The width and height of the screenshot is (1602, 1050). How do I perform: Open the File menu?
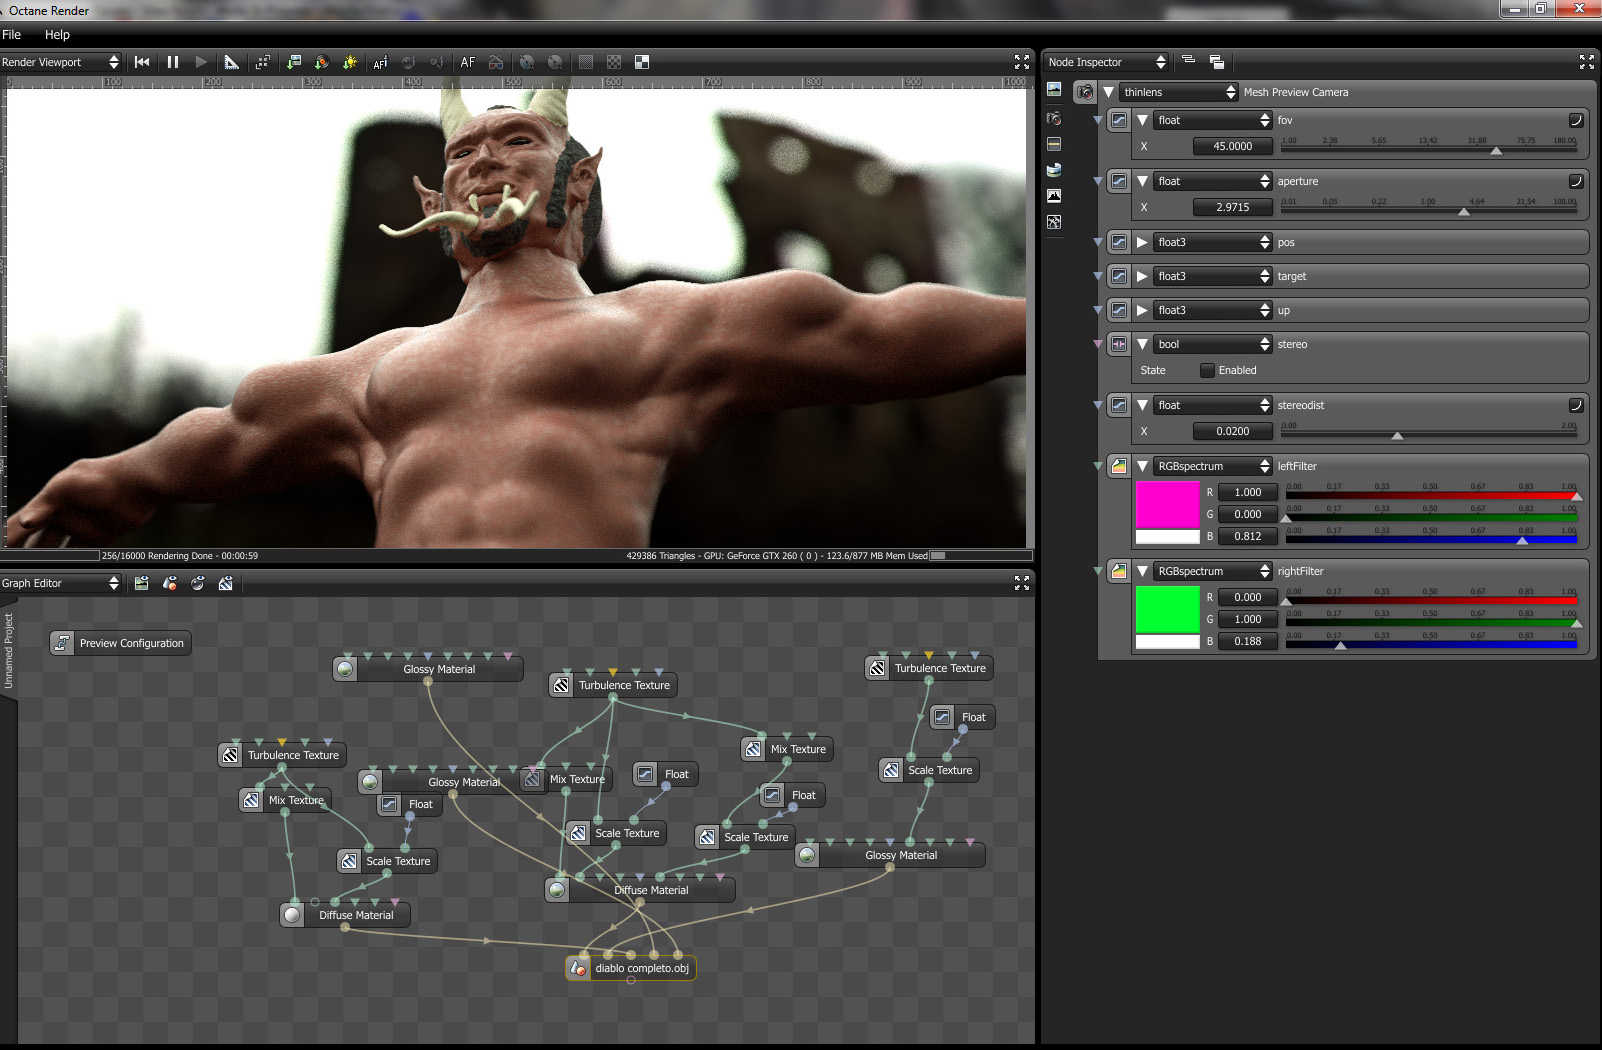[x=12, y=34]
